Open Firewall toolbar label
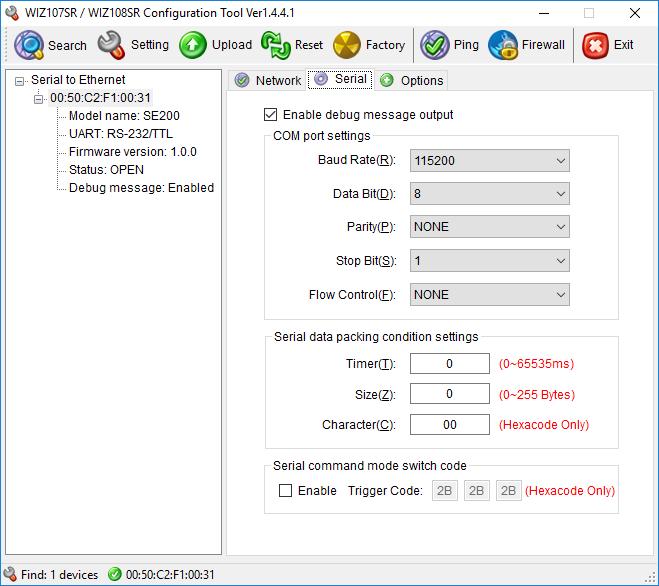This screenshot has width=659, height=586. tap(543, 45)
